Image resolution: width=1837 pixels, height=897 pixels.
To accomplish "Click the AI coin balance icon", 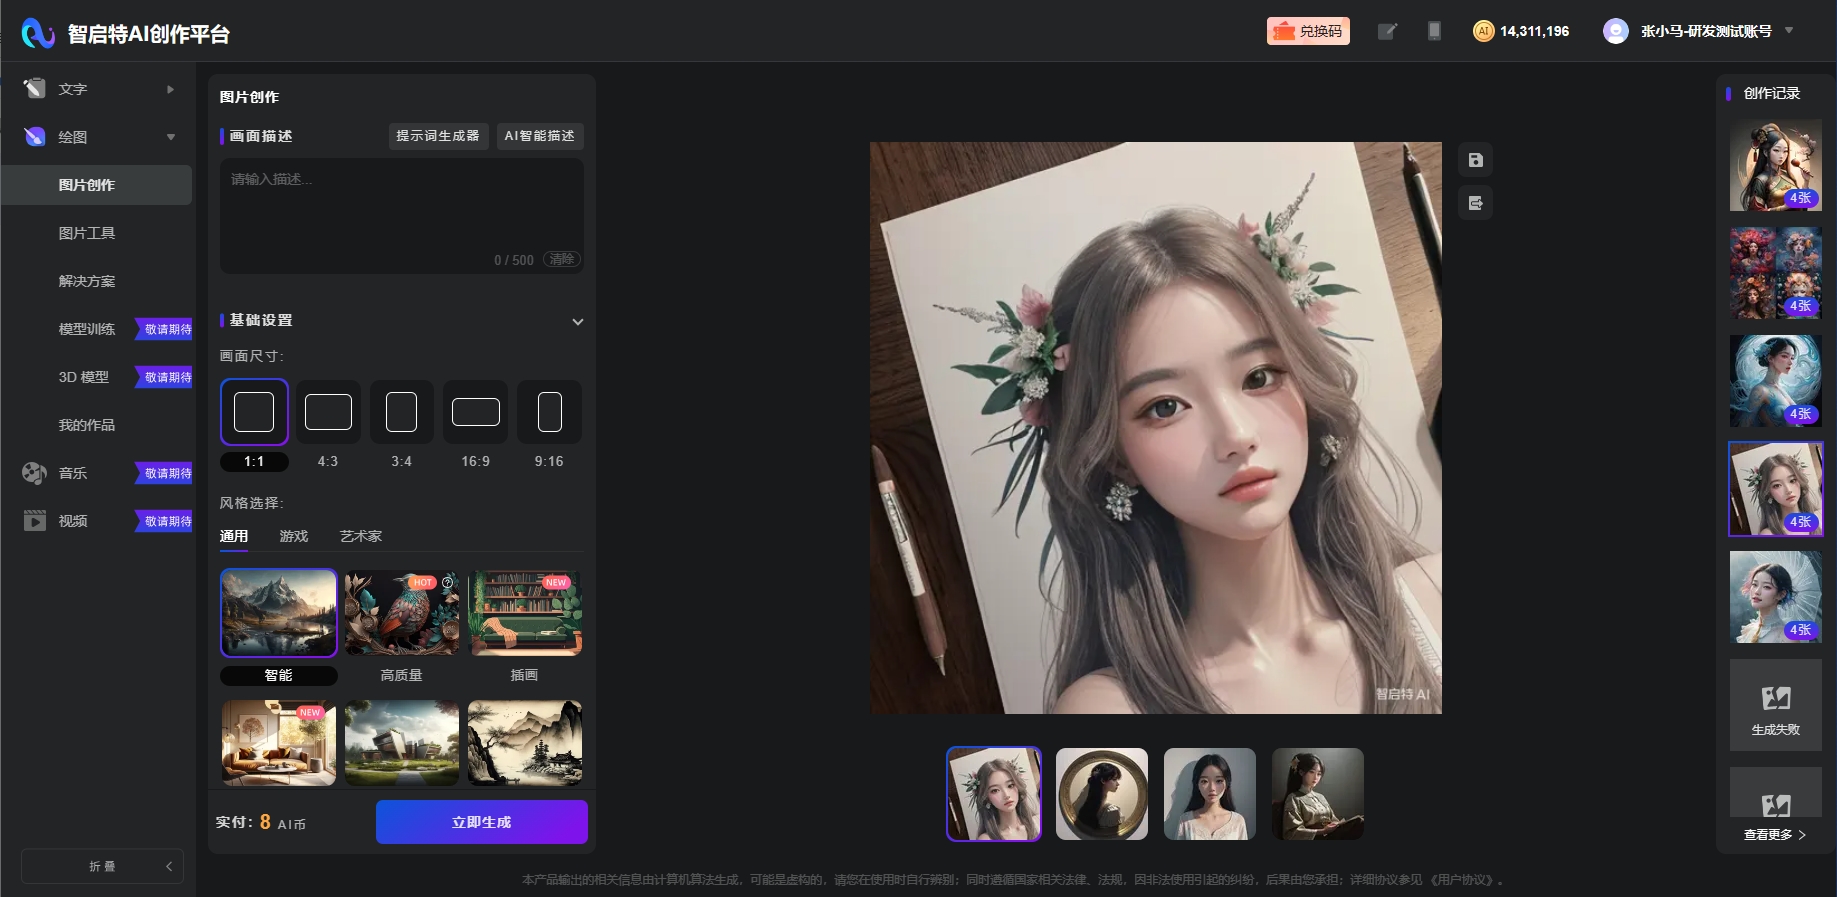I will tap(1483, 31).
